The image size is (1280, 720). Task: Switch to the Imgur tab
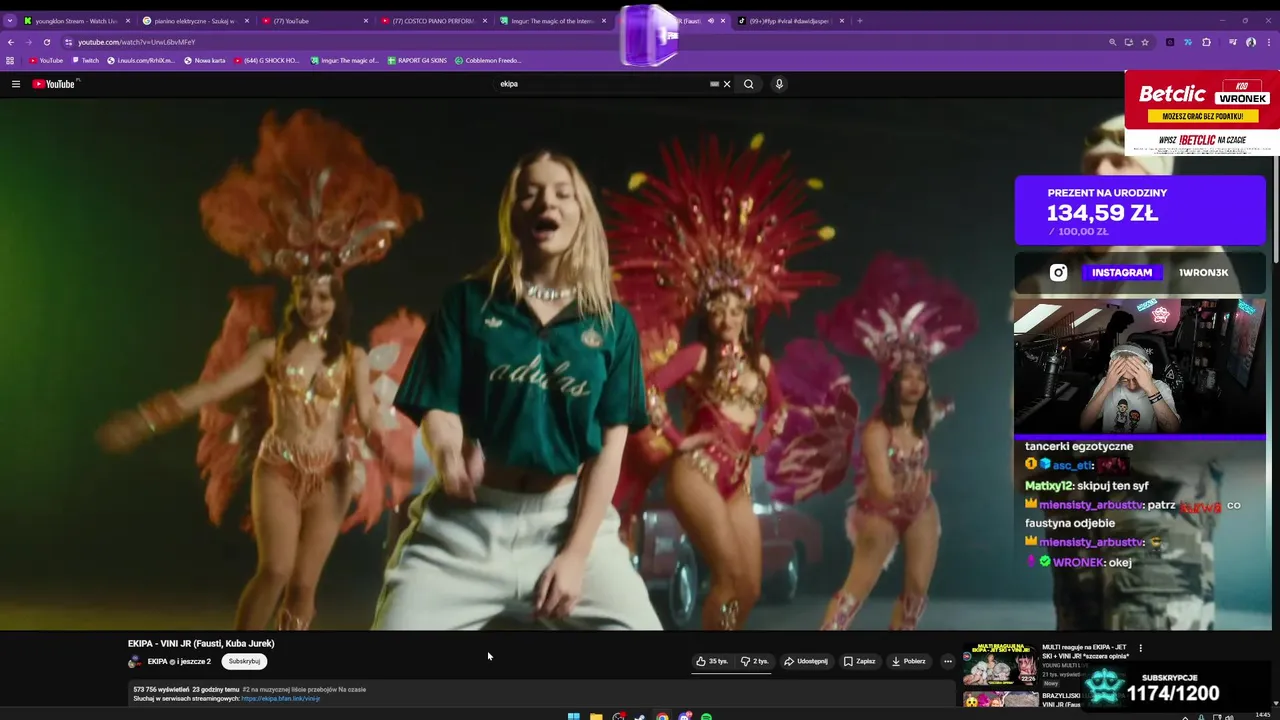(550, 21)
